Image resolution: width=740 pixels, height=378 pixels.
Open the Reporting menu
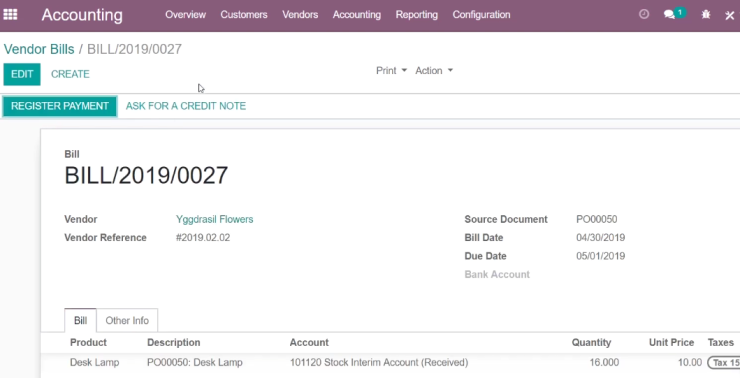pos(417,15)
